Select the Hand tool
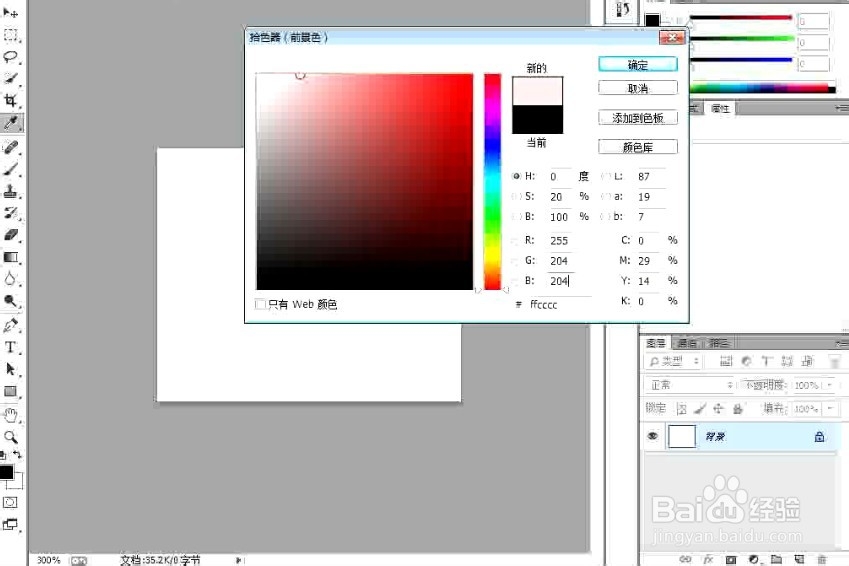 (x=10, y=415)
